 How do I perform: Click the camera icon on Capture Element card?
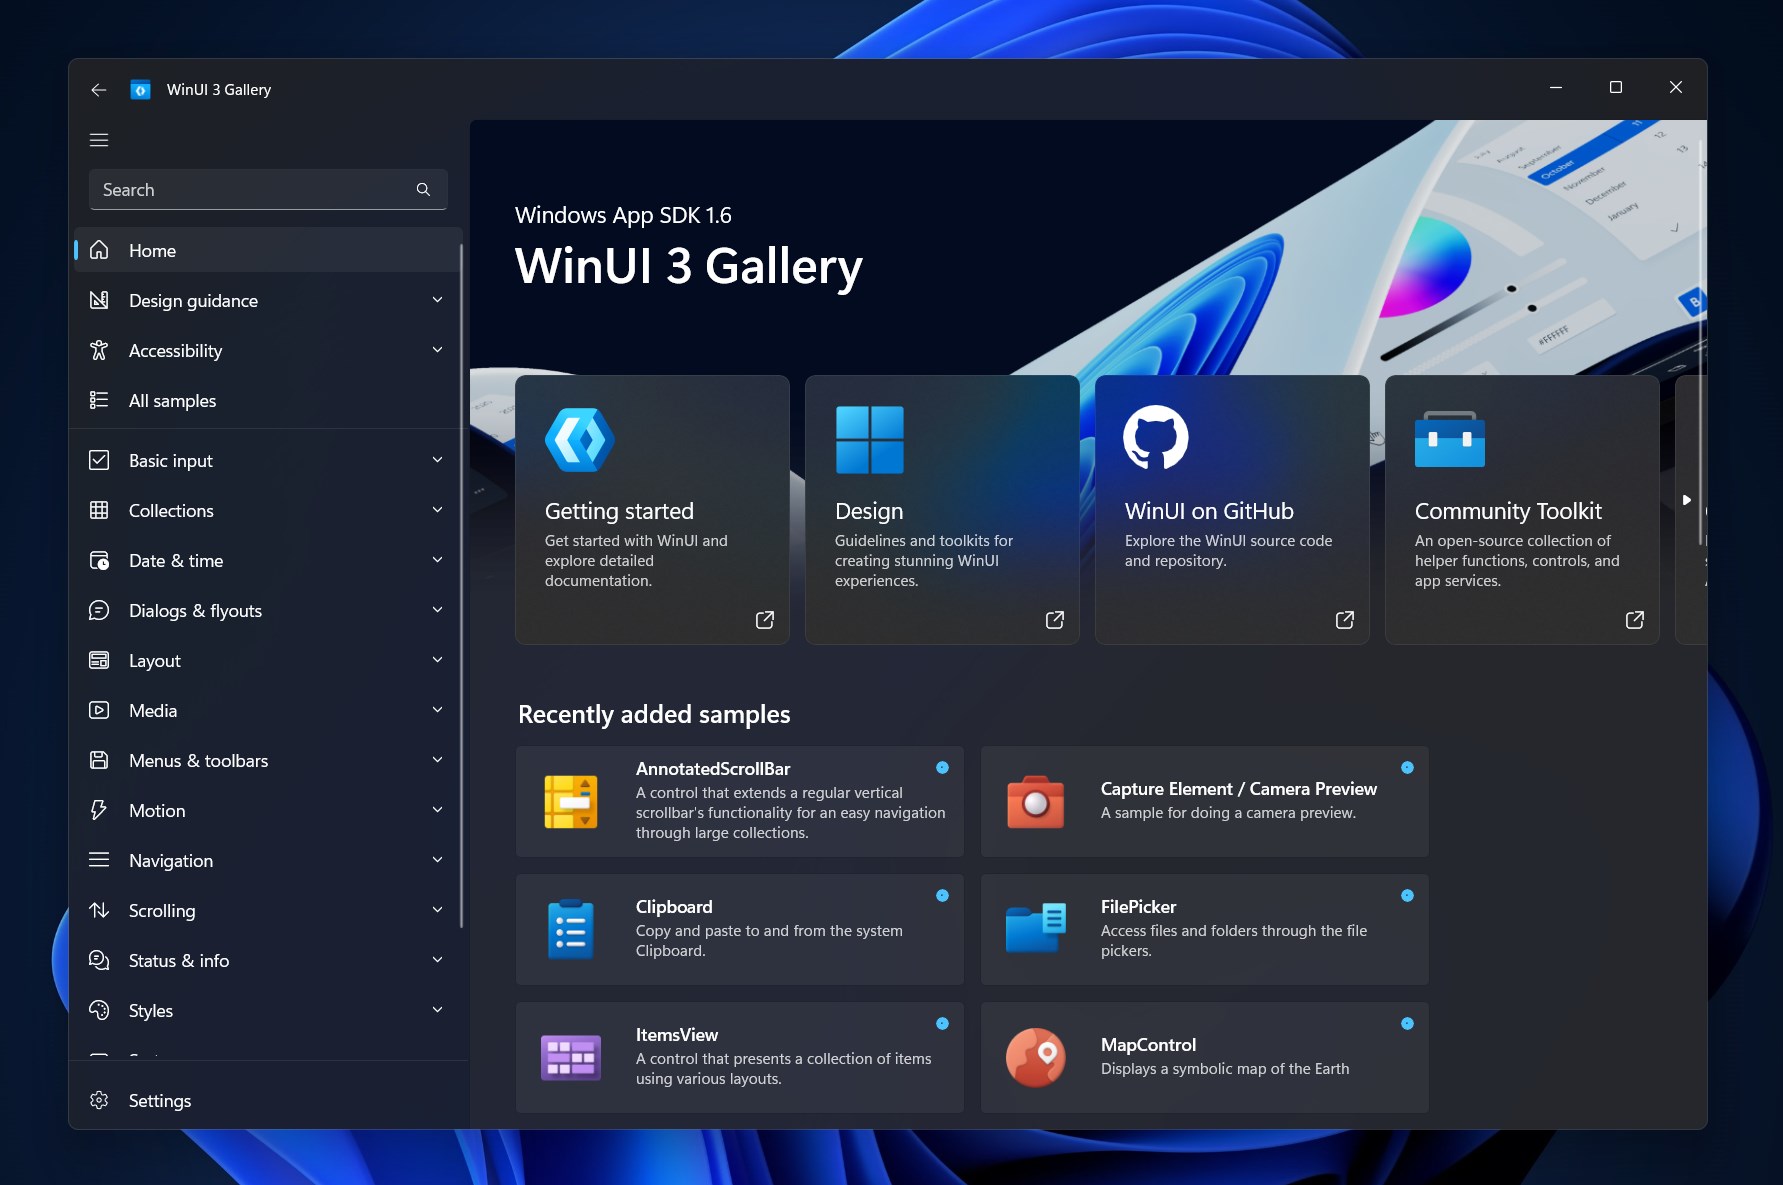tap(1035, 801)
